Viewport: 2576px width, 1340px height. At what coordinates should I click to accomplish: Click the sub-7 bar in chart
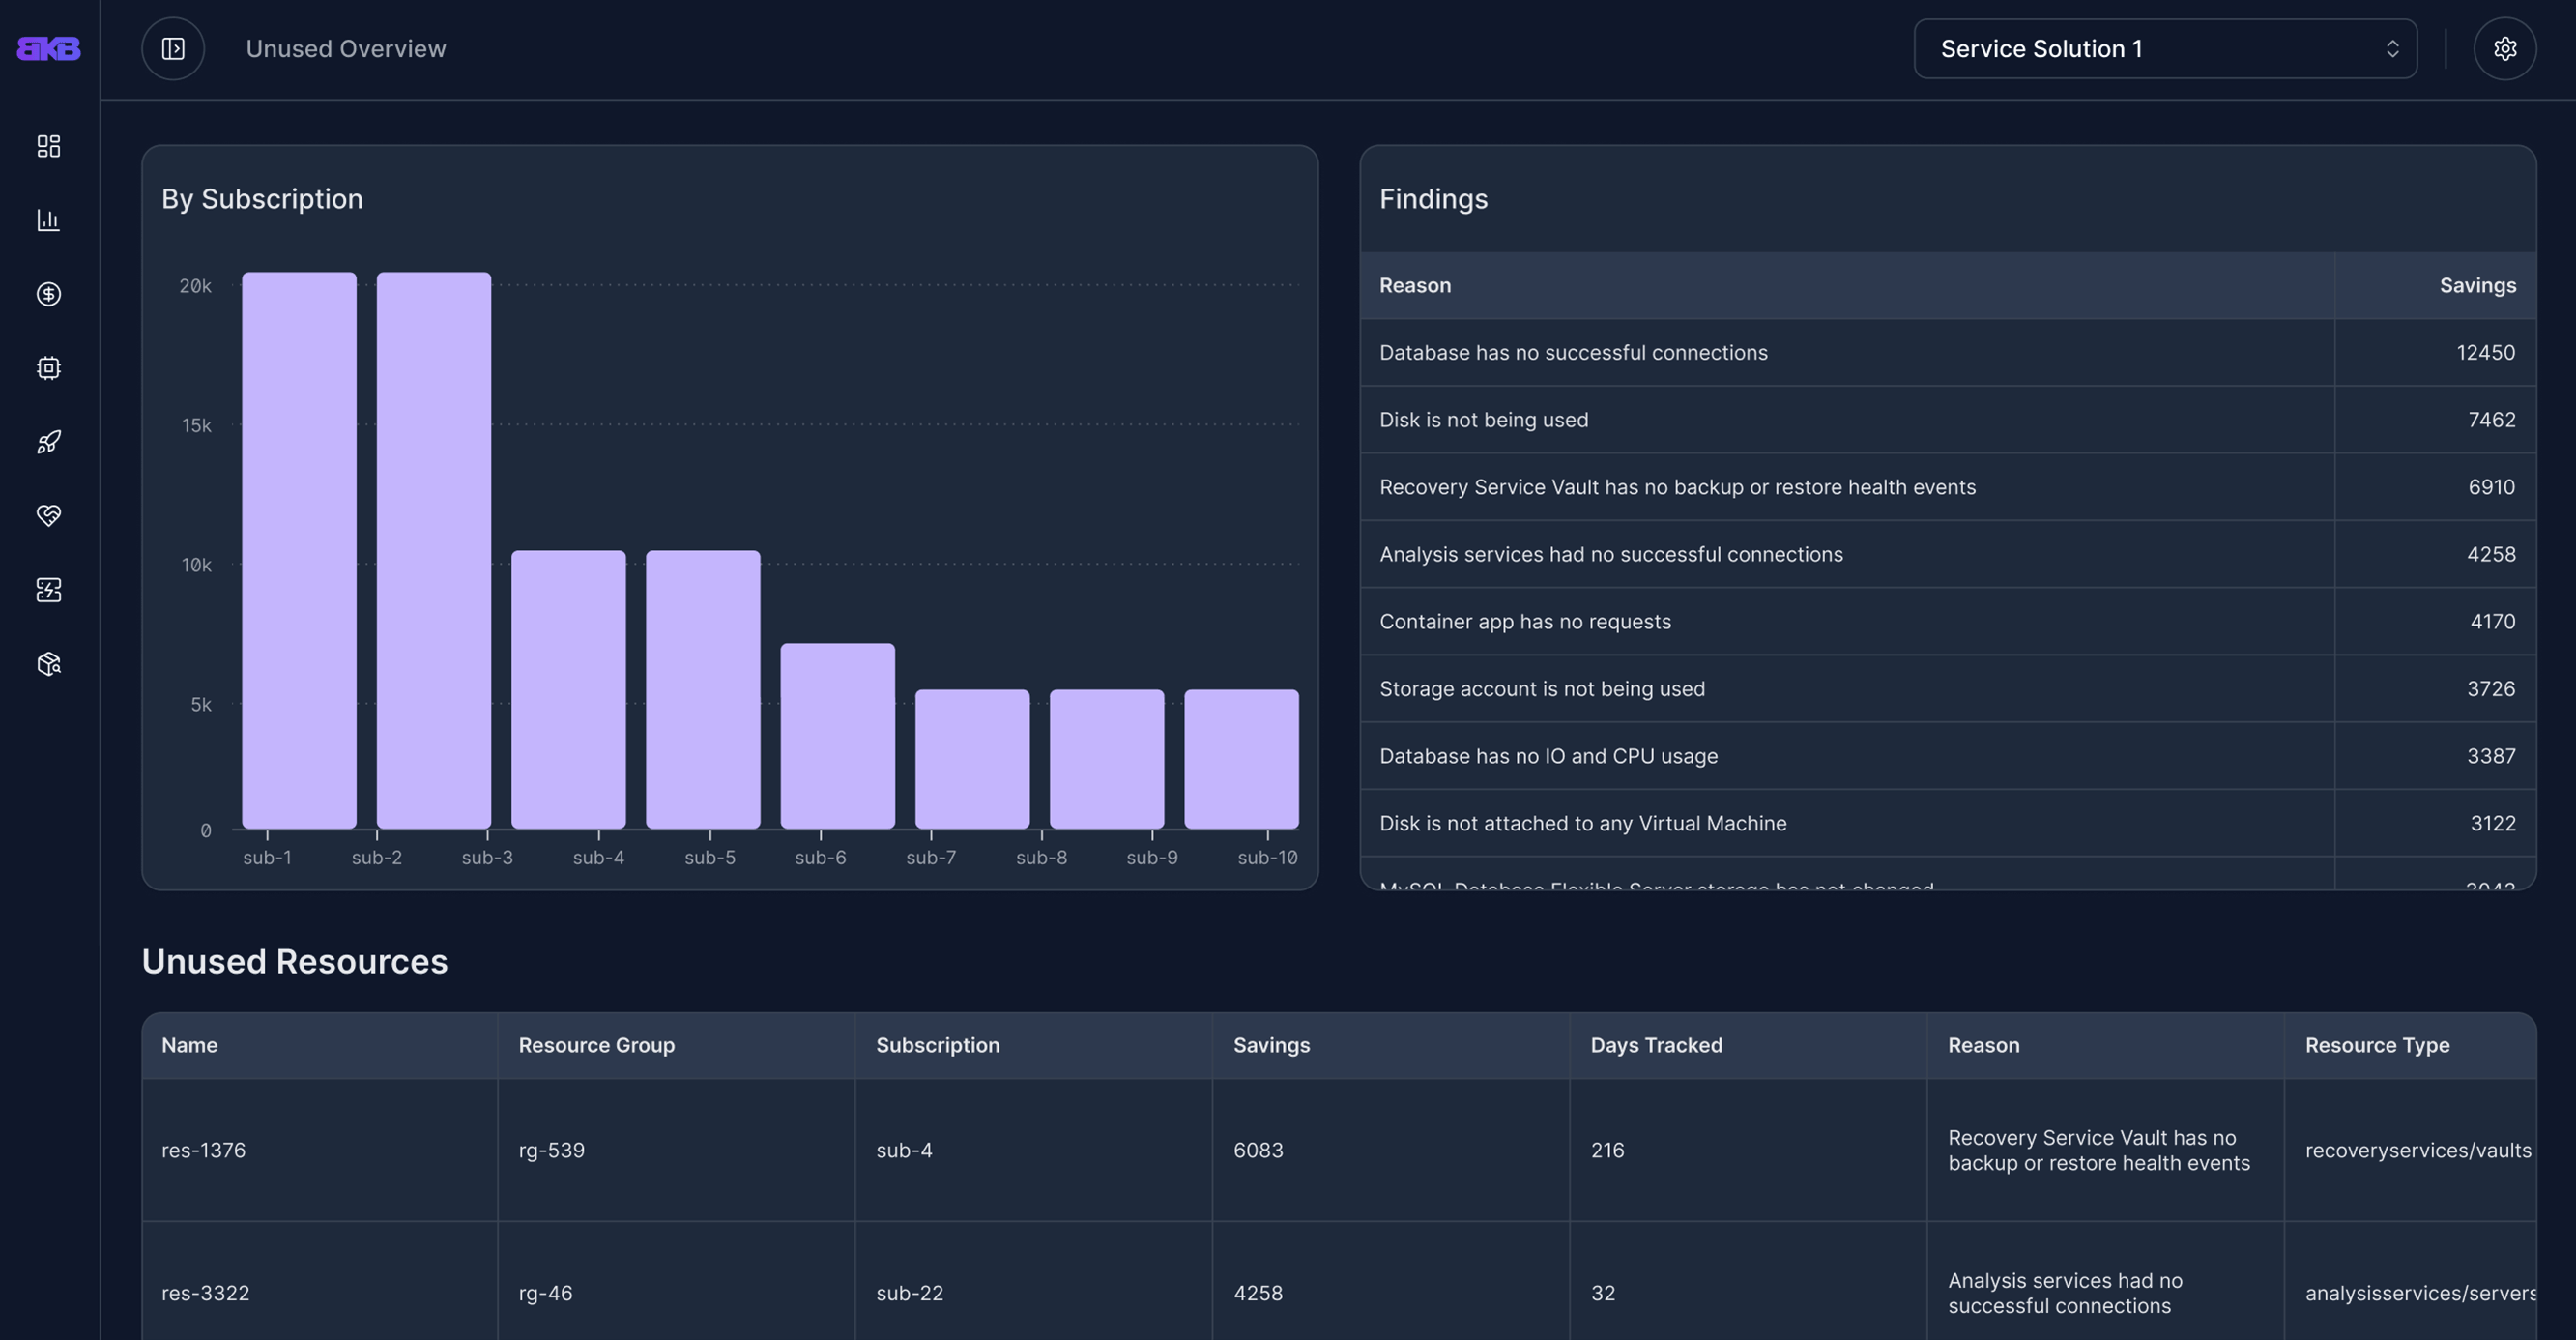click(1107, 759)
